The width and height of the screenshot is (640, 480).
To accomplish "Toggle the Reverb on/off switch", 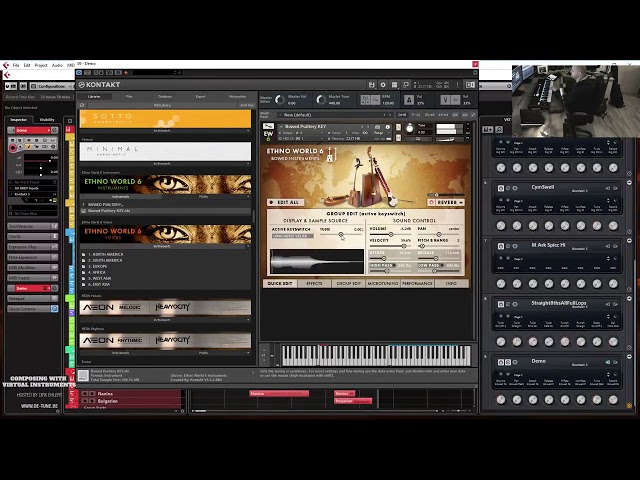I will pyautogui.click(x=432, y=202).
